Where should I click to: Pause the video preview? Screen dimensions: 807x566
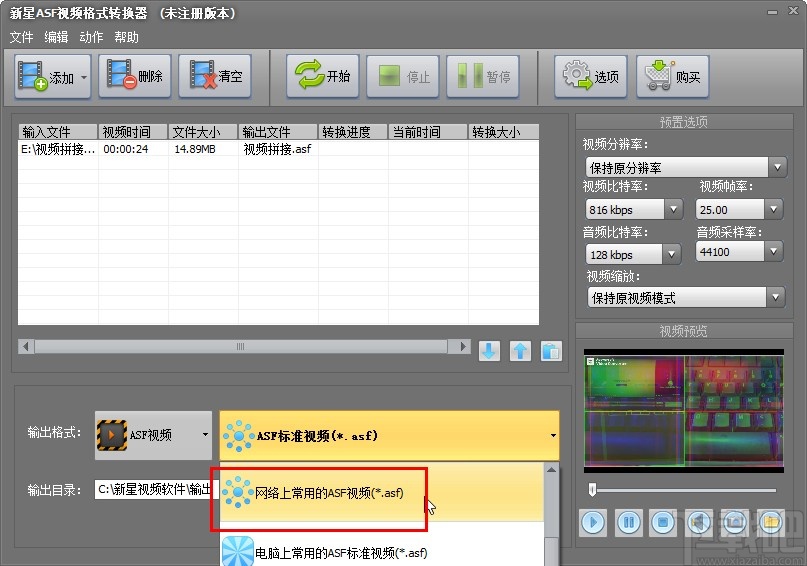628,521
